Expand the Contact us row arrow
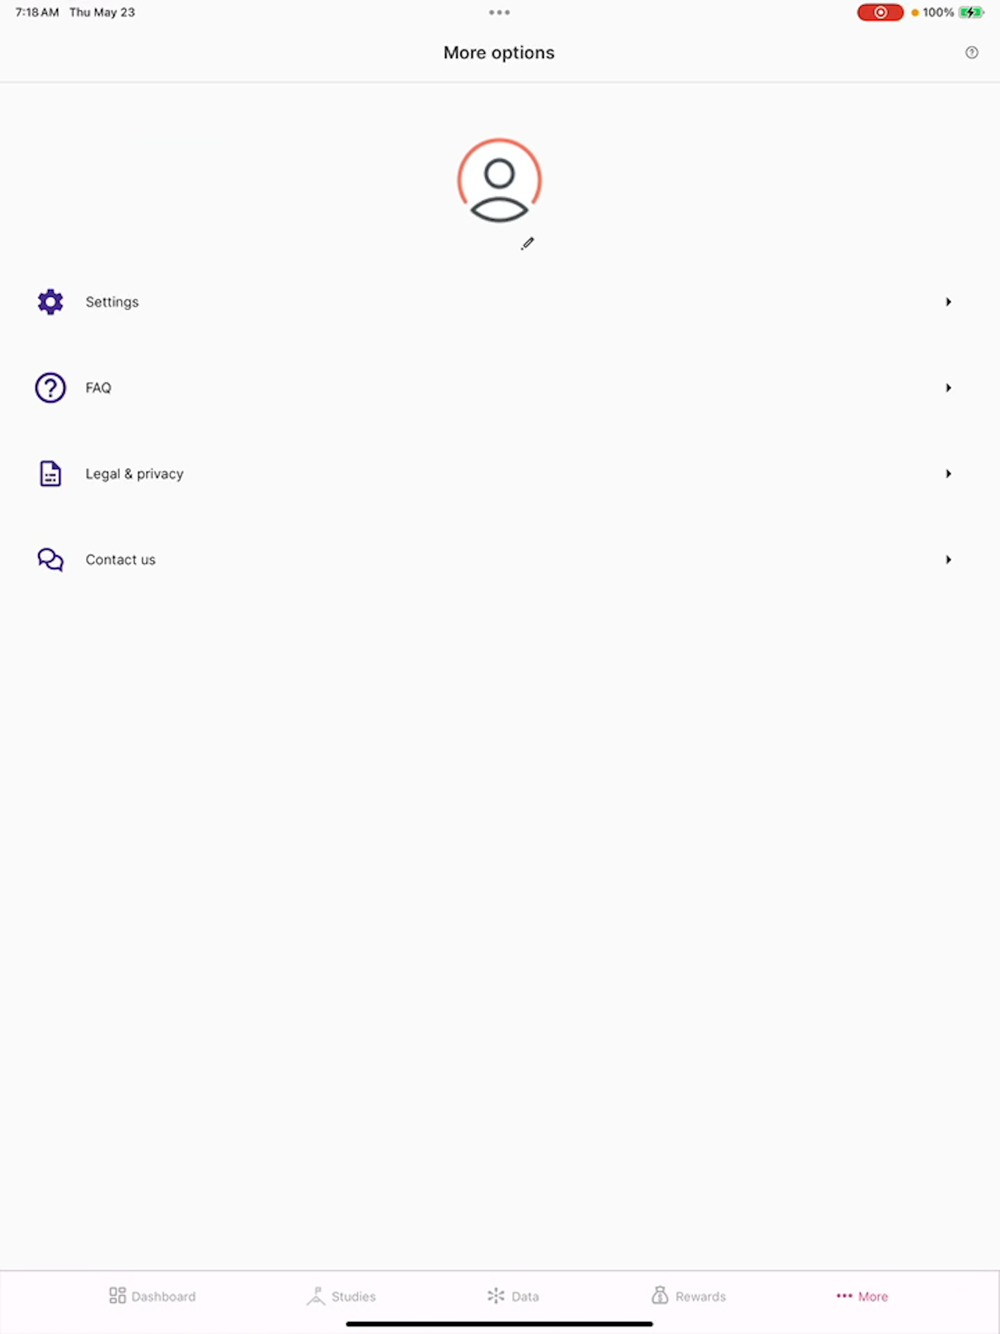This screenshot has height=1334, width=1000. pyautogui.click(x=948, y=560)
